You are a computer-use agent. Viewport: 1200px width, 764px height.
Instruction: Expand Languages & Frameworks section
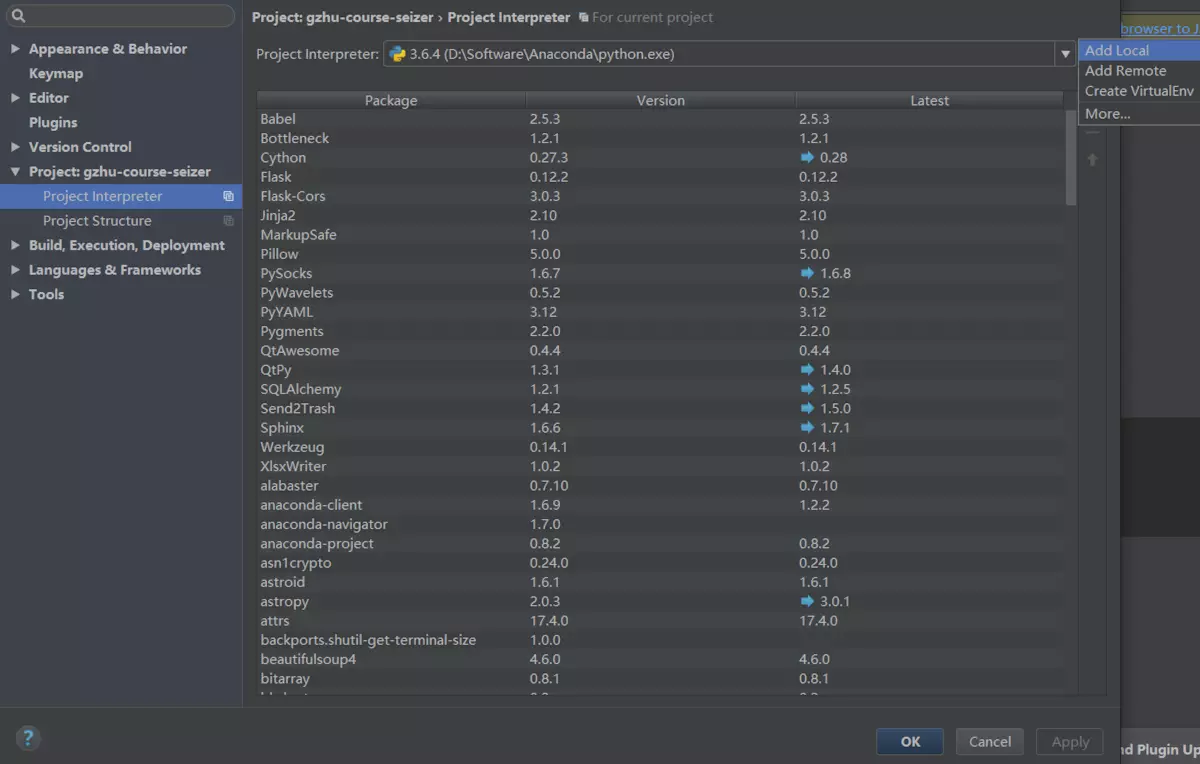[15, 270]
